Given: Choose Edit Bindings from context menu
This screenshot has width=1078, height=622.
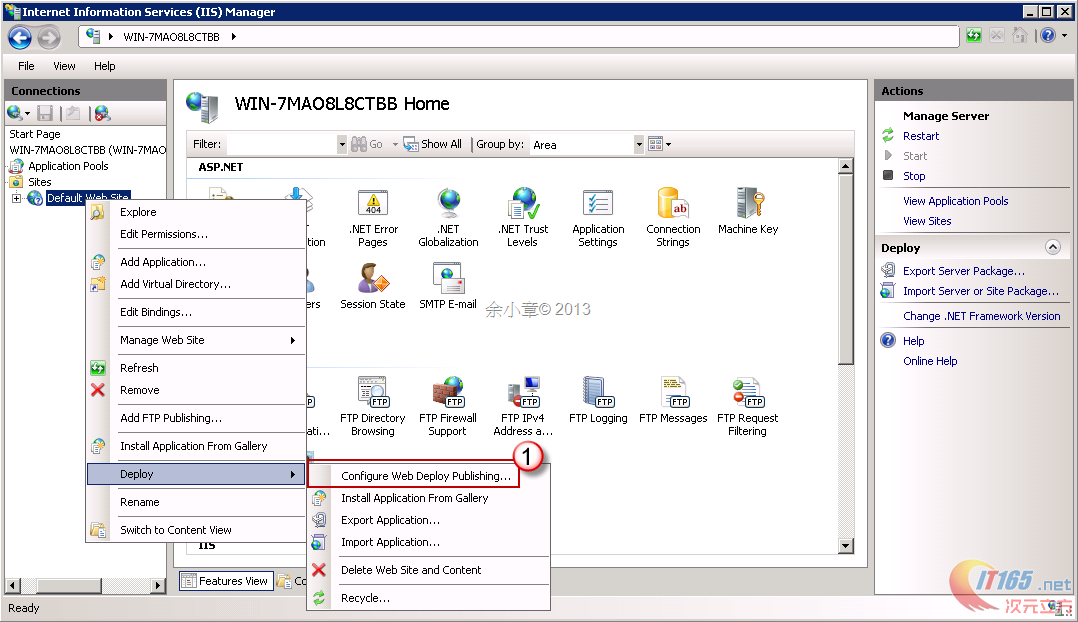Looking at the screenshot, I should tap(156, 312).
